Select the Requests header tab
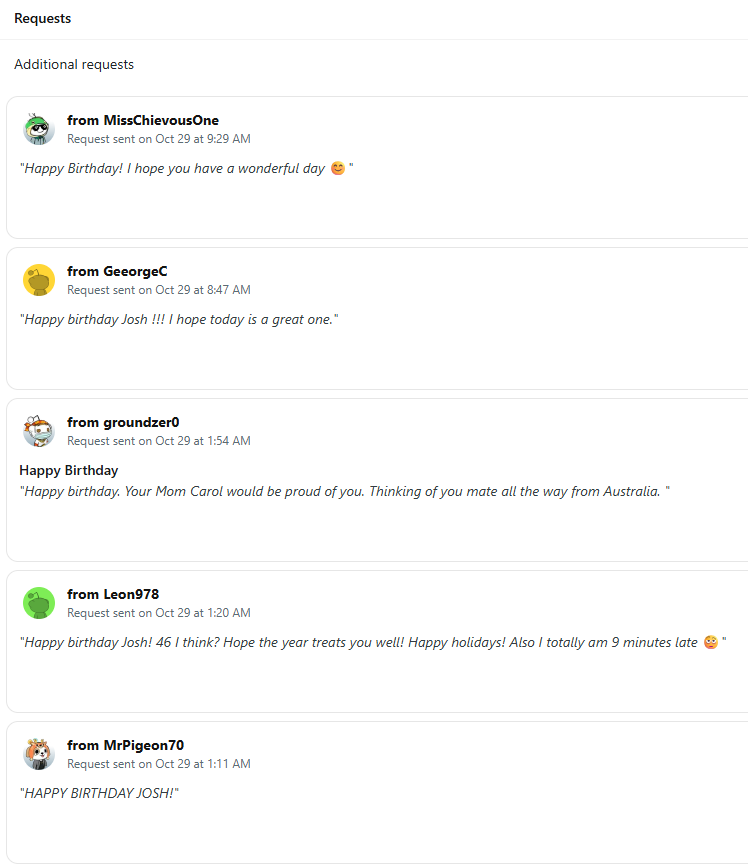 (x=42, y=19)
